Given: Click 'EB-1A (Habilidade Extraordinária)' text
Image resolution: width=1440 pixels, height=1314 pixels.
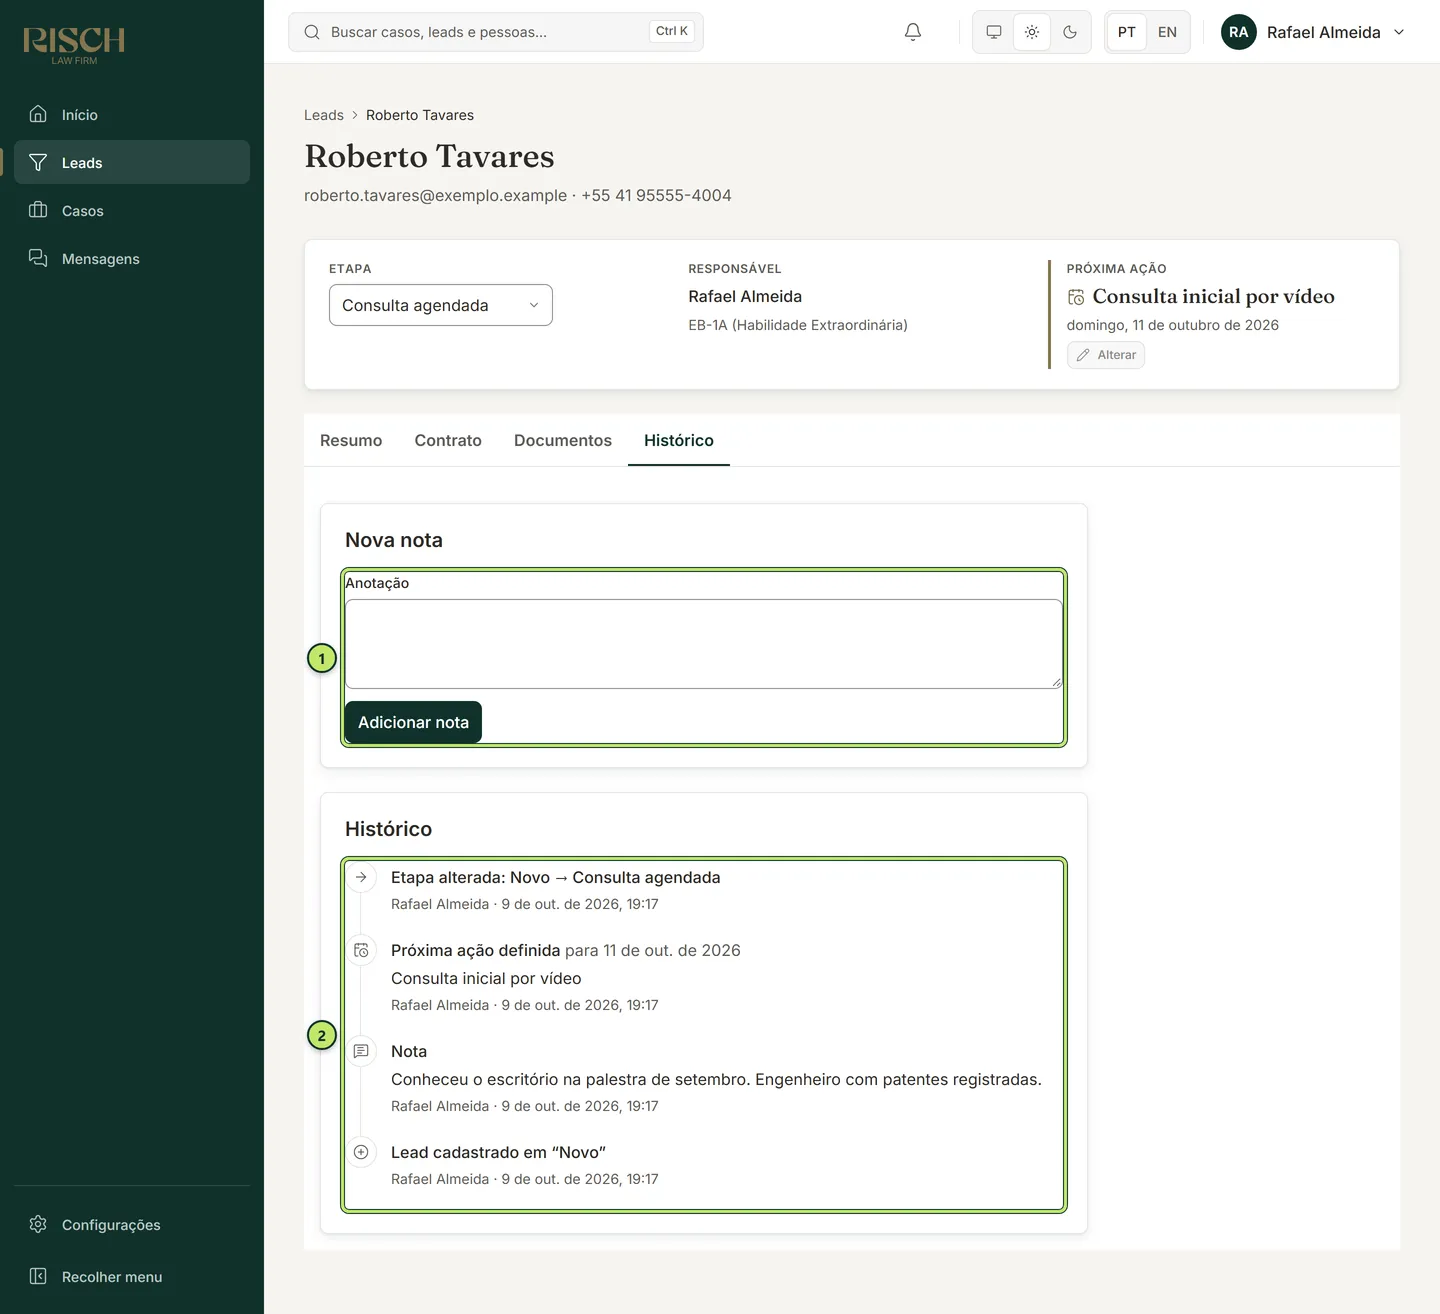Looking at the screenshot, I should click(798, 325).
